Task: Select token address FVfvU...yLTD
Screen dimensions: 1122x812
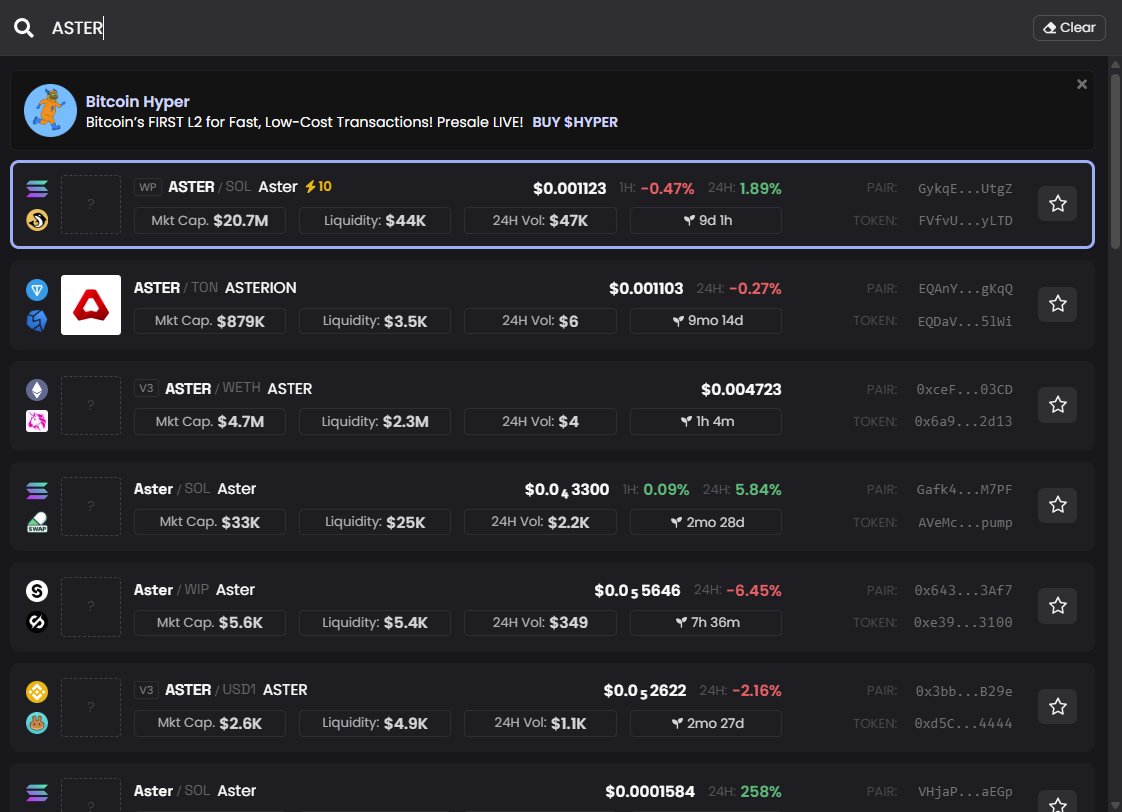Action: point(965,220)
